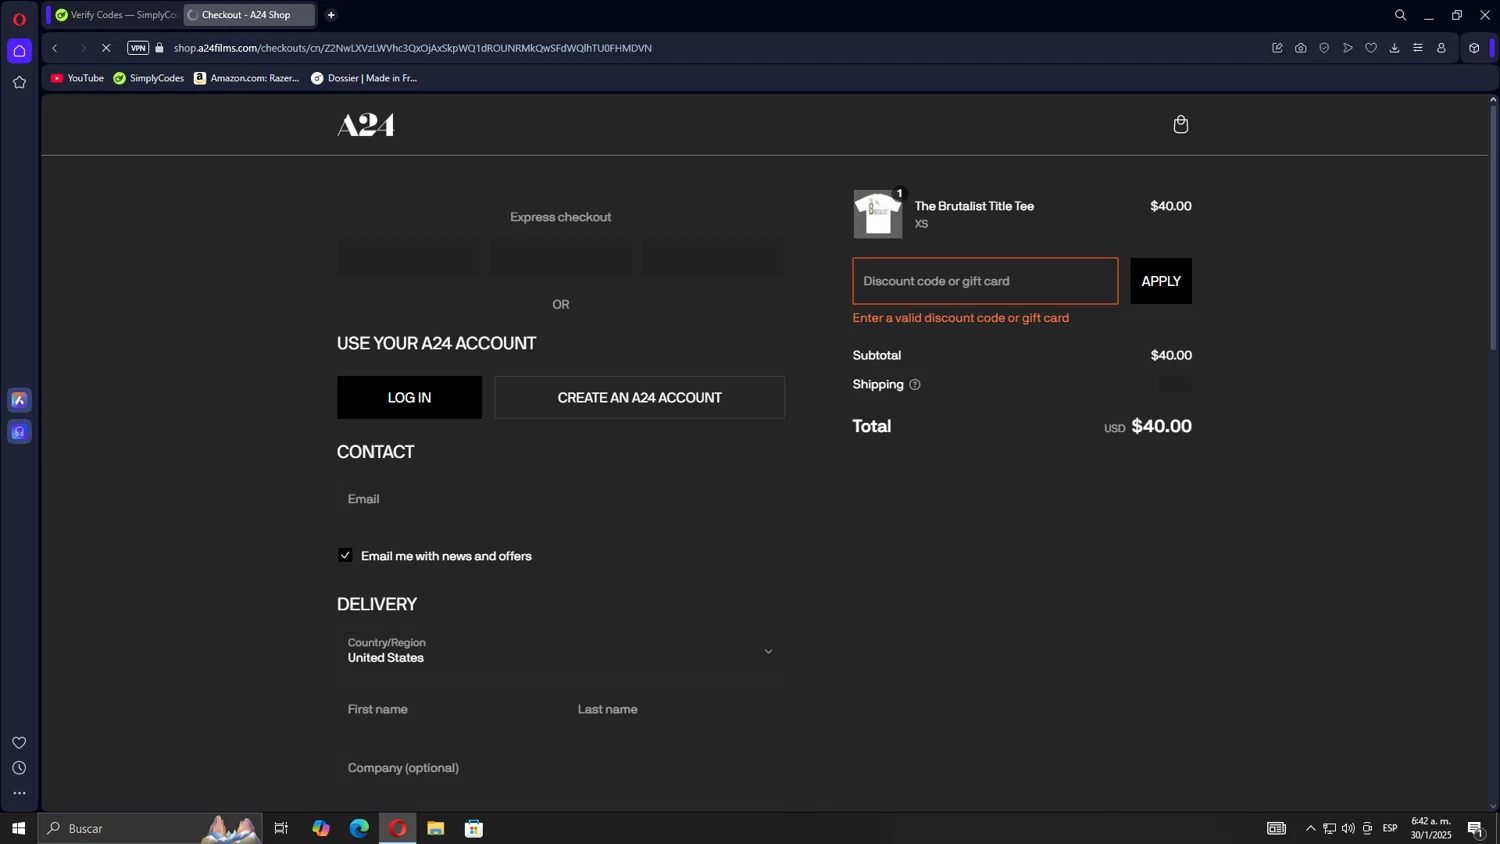Screen dimensions: 1500x844
Task: Open bookmarks star in sidebar
Action: [19, 83]
